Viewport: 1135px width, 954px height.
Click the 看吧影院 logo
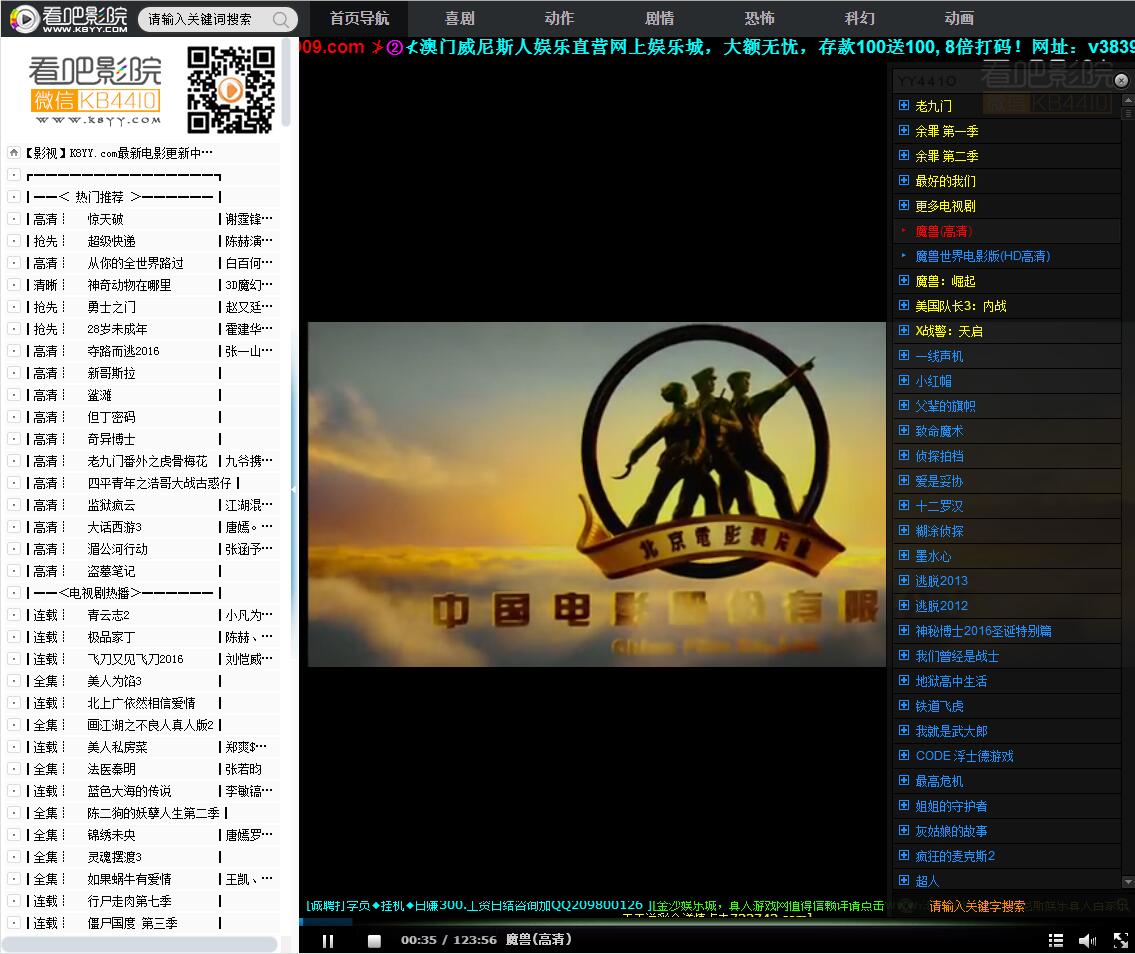69,19
